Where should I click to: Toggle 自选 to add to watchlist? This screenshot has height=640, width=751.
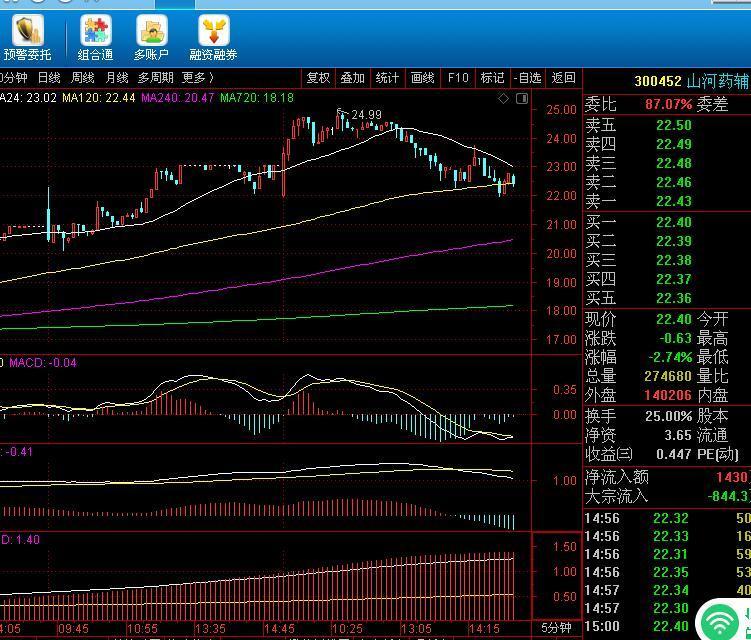point(527,78)
